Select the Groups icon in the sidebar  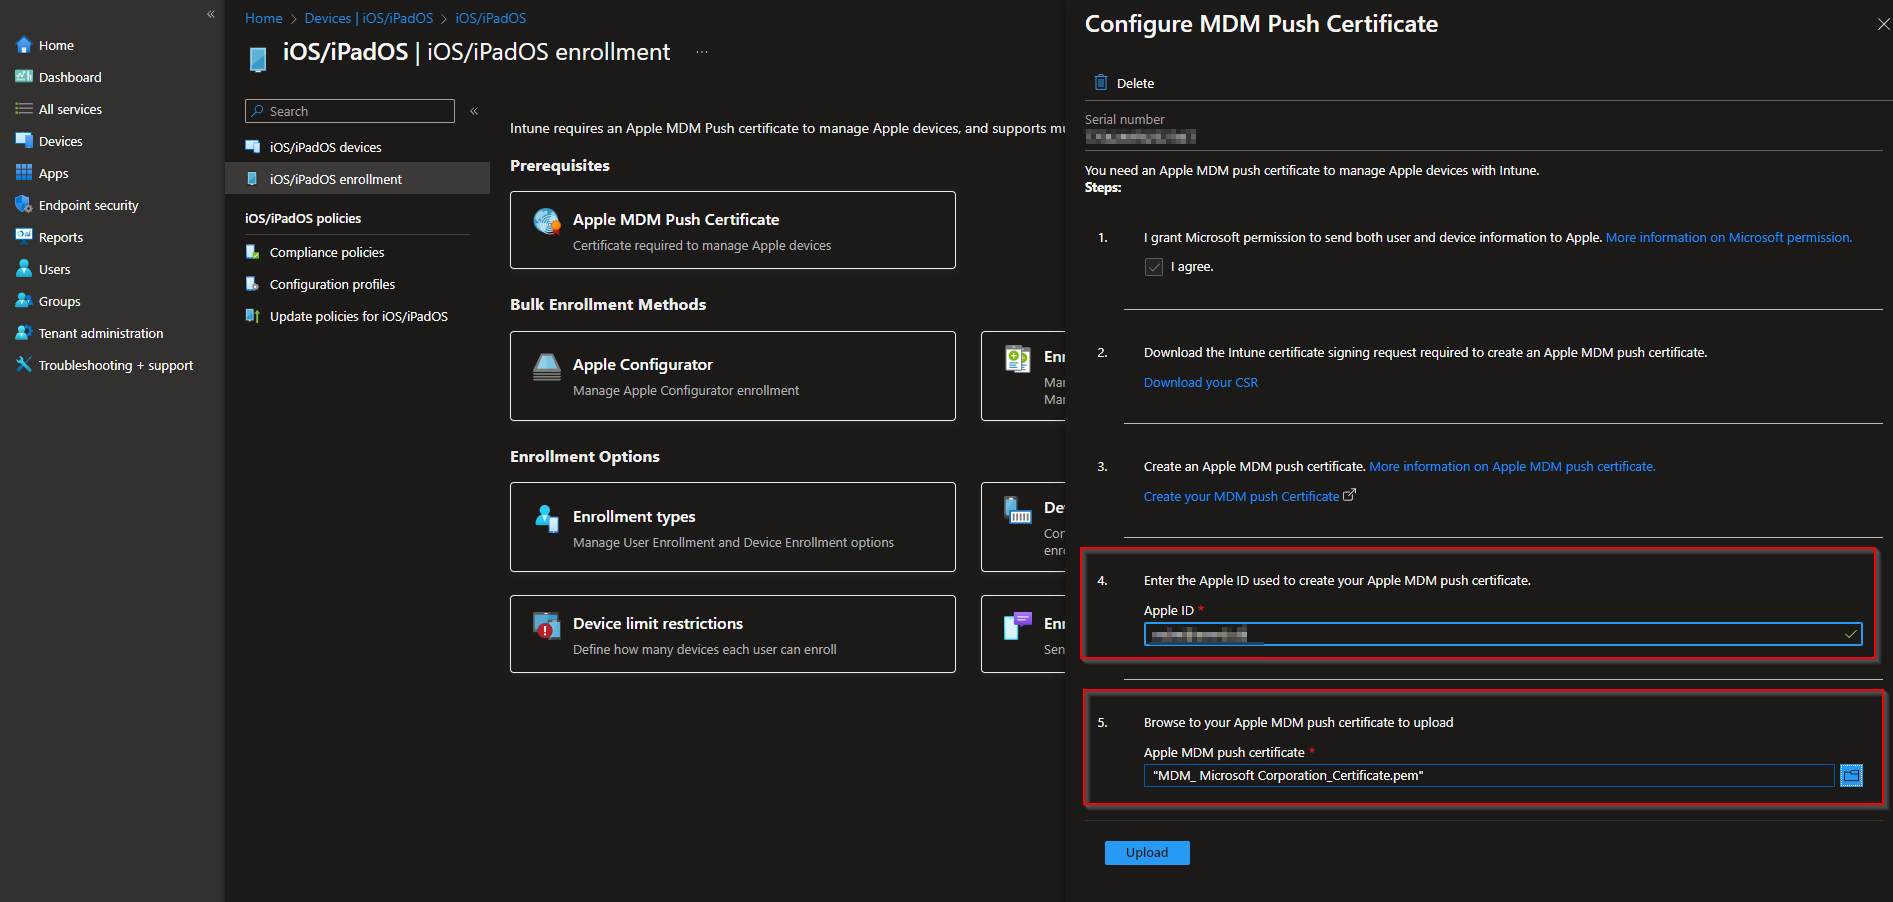click(23, 300)
